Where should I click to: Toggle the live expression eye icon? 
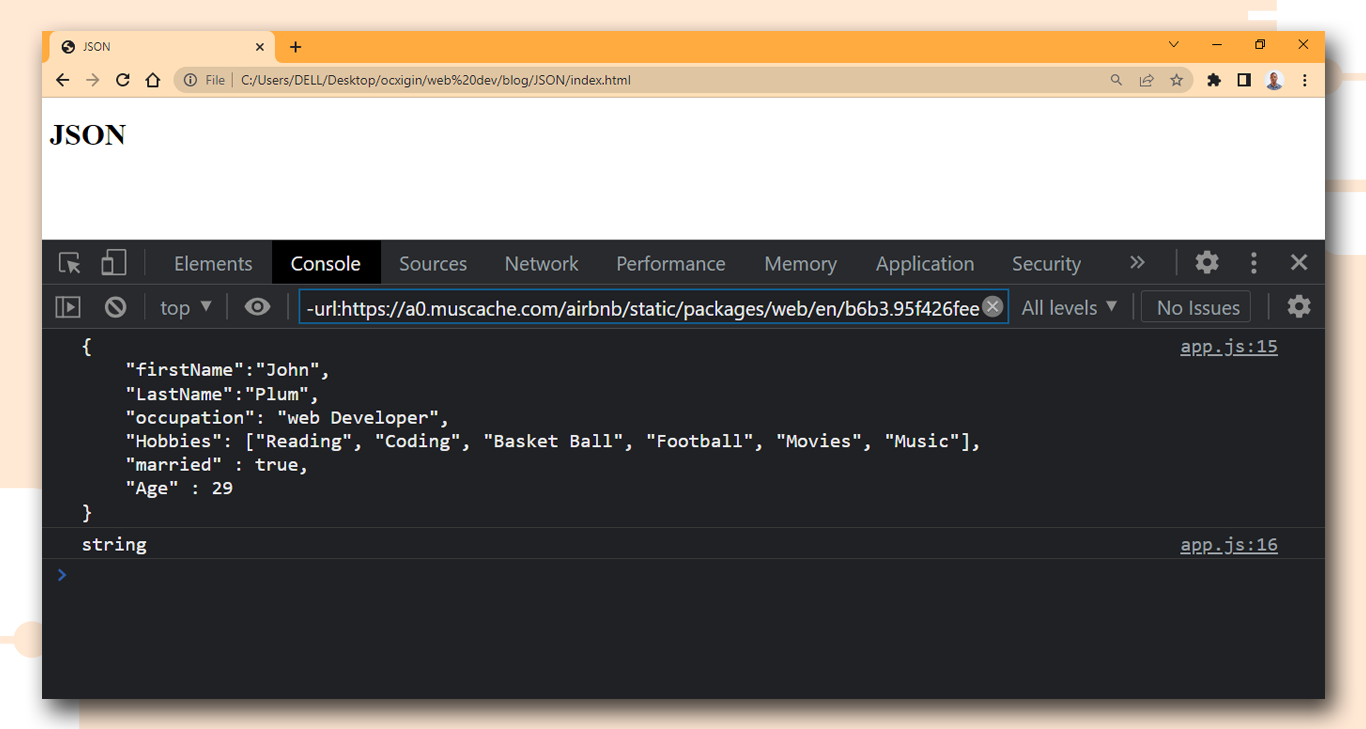(257, 307)
